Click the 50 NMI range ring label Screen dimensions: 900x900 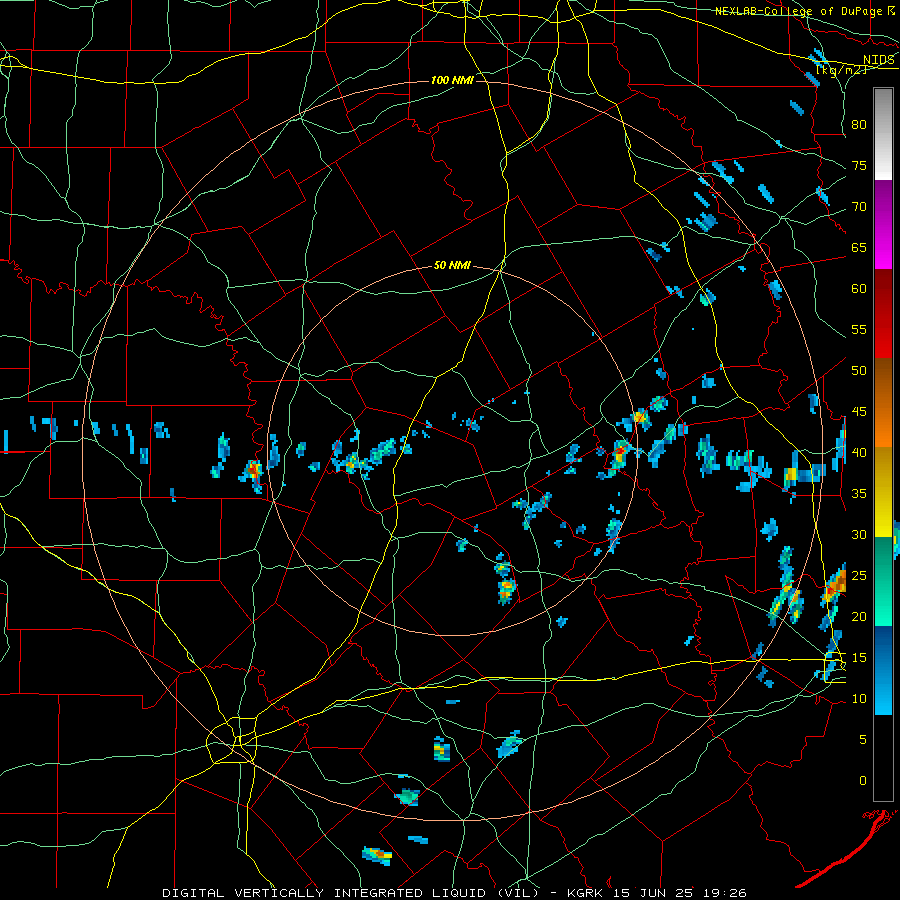(x=452, y=265)
